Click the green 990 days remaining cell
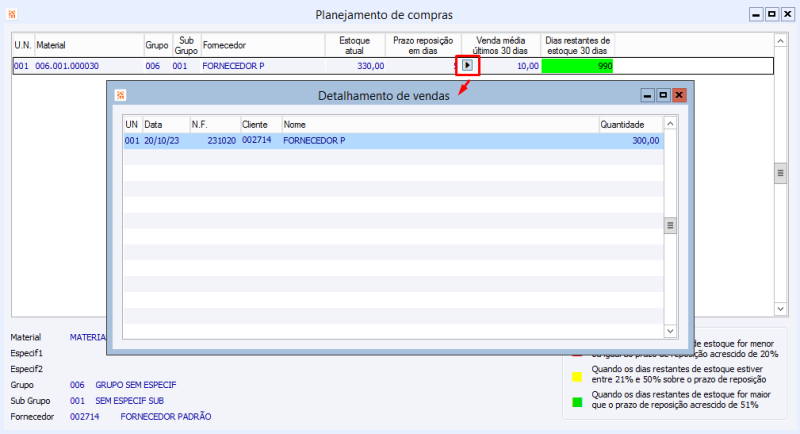 (x=578, y=66)
